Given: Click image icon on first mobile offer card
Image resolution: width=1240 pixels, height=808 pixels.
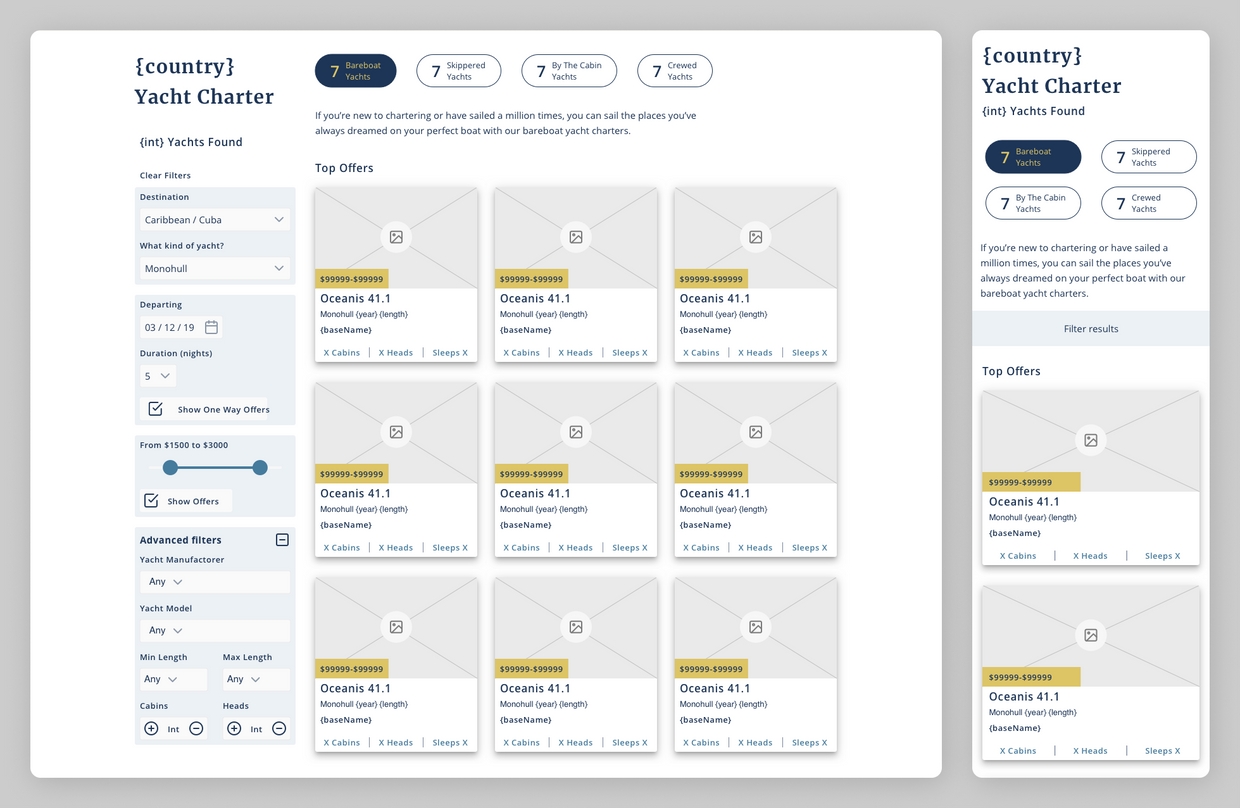Looking at the screenshot, I should click(x=1090, y=440).
